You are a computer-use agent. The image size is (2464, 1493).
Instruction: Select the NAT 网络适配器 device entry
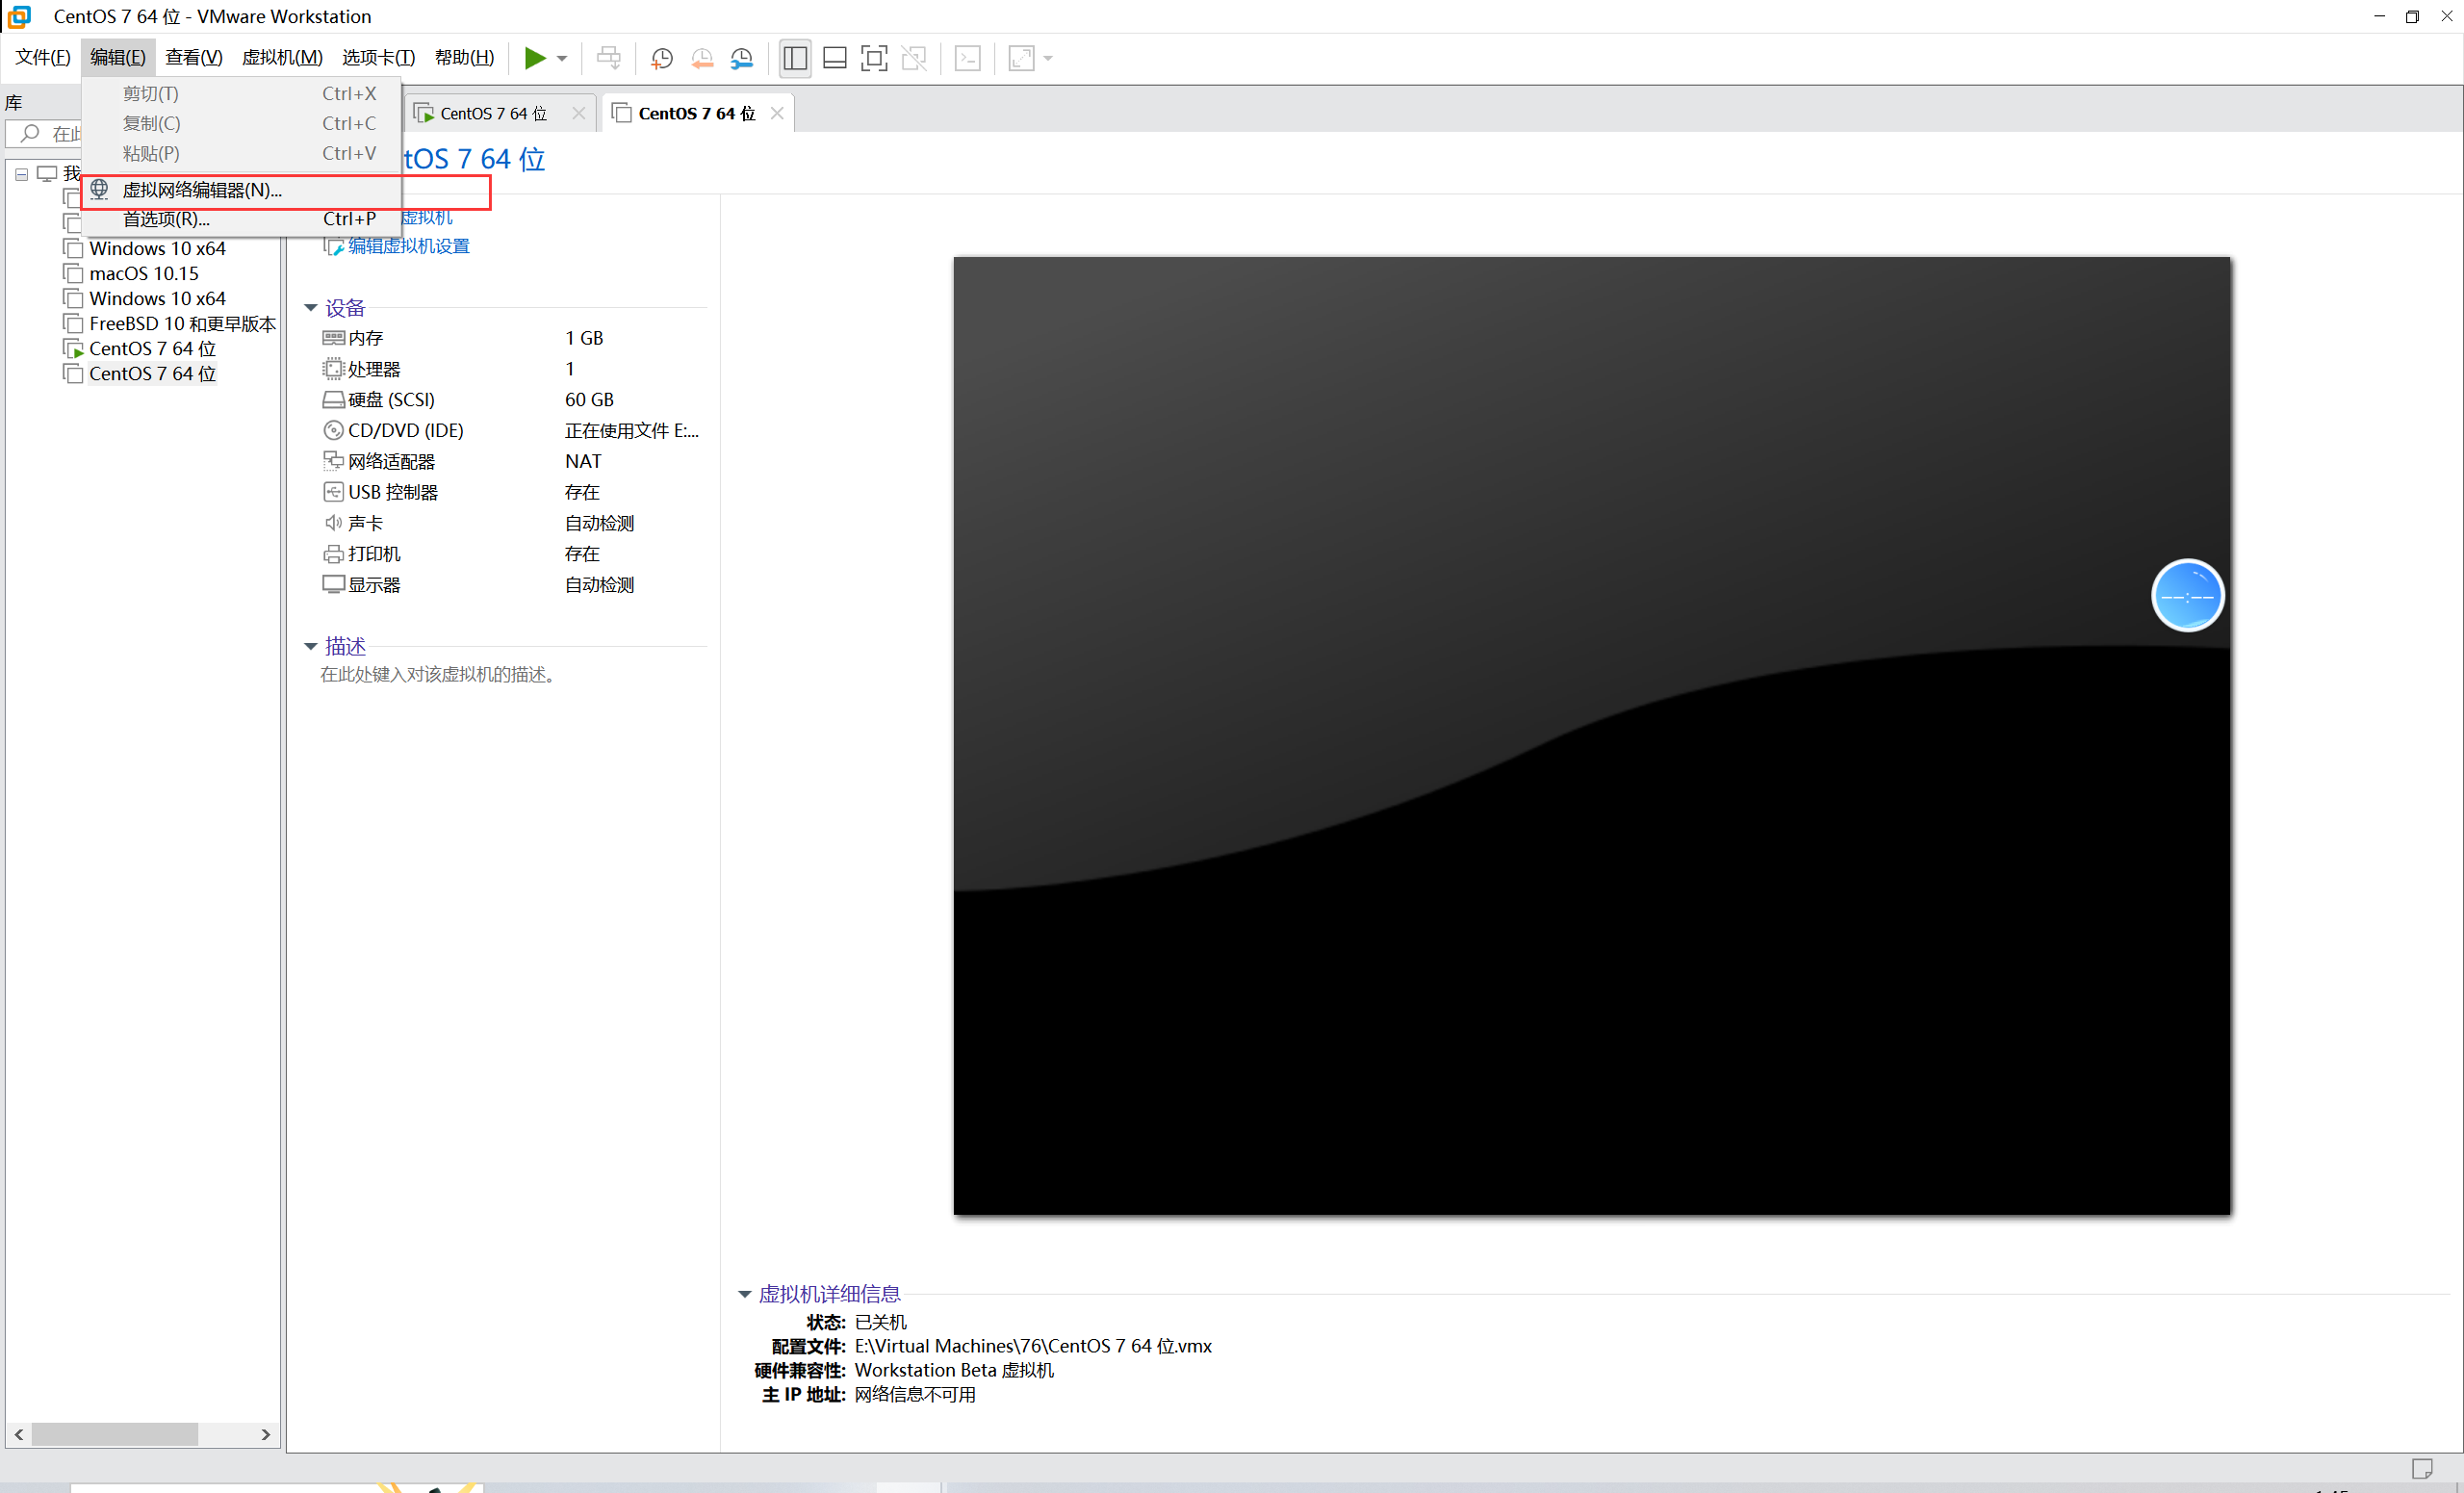[x=392, y=461]
